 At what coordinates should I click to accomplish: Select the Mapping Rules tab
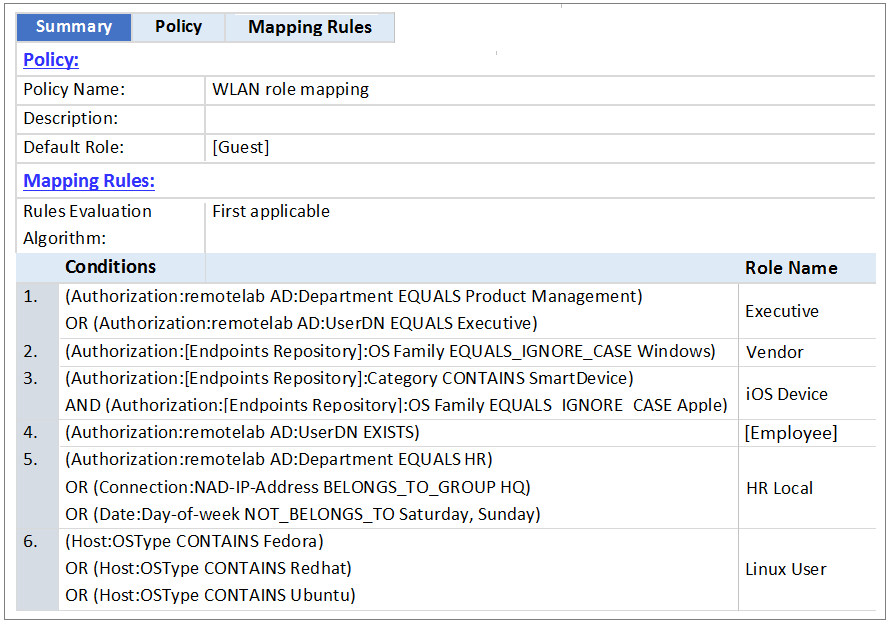[x=310, y=27]
